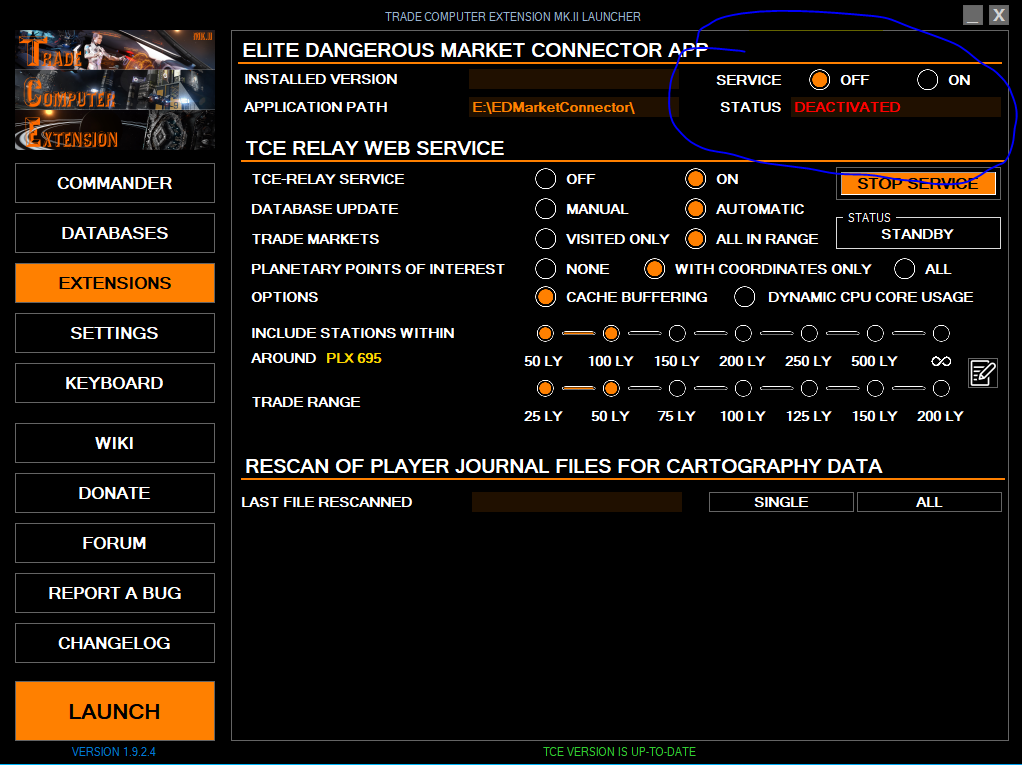Image resolution: width=1022 pixels, height=765 pixels.
Task: Set include stations range to 50 LY
Action: point(545,334)
